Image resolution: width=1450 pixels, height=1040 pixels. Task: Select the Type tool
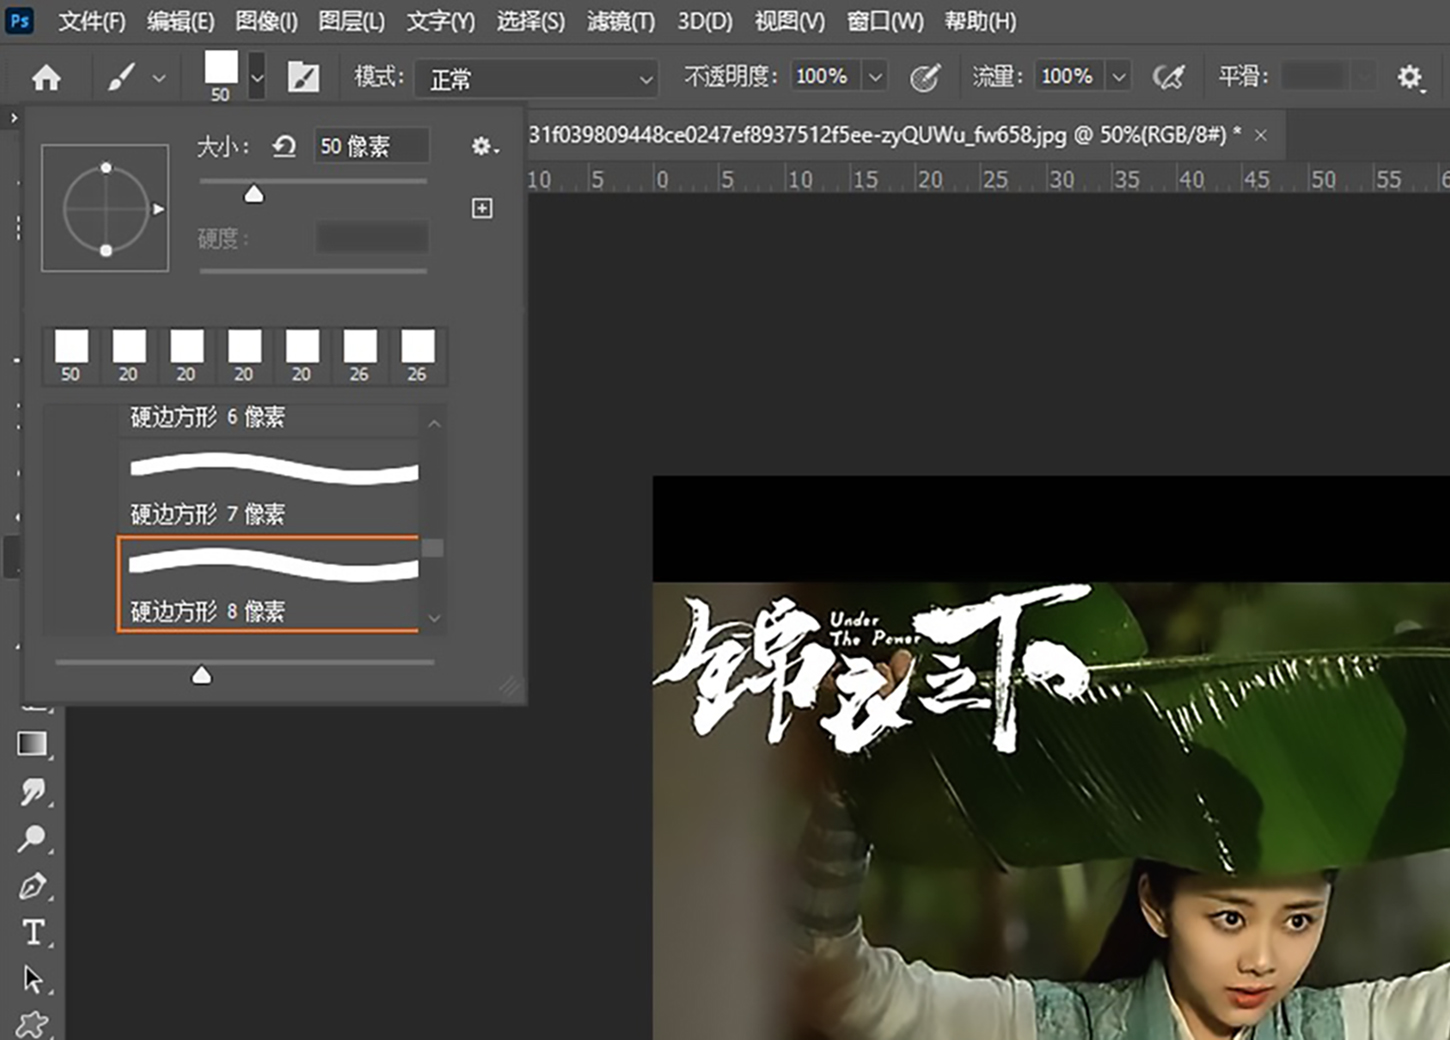click(x=34, y=932)
